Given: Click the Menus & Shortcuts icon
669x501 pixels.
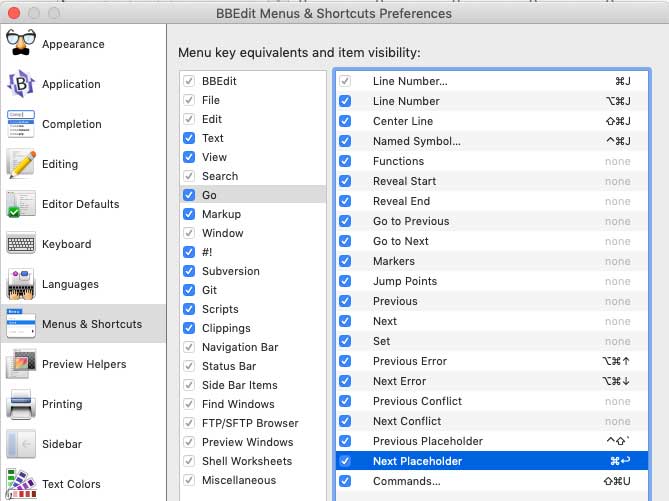Looking at the screenshot, I should [x=21, y=324].
